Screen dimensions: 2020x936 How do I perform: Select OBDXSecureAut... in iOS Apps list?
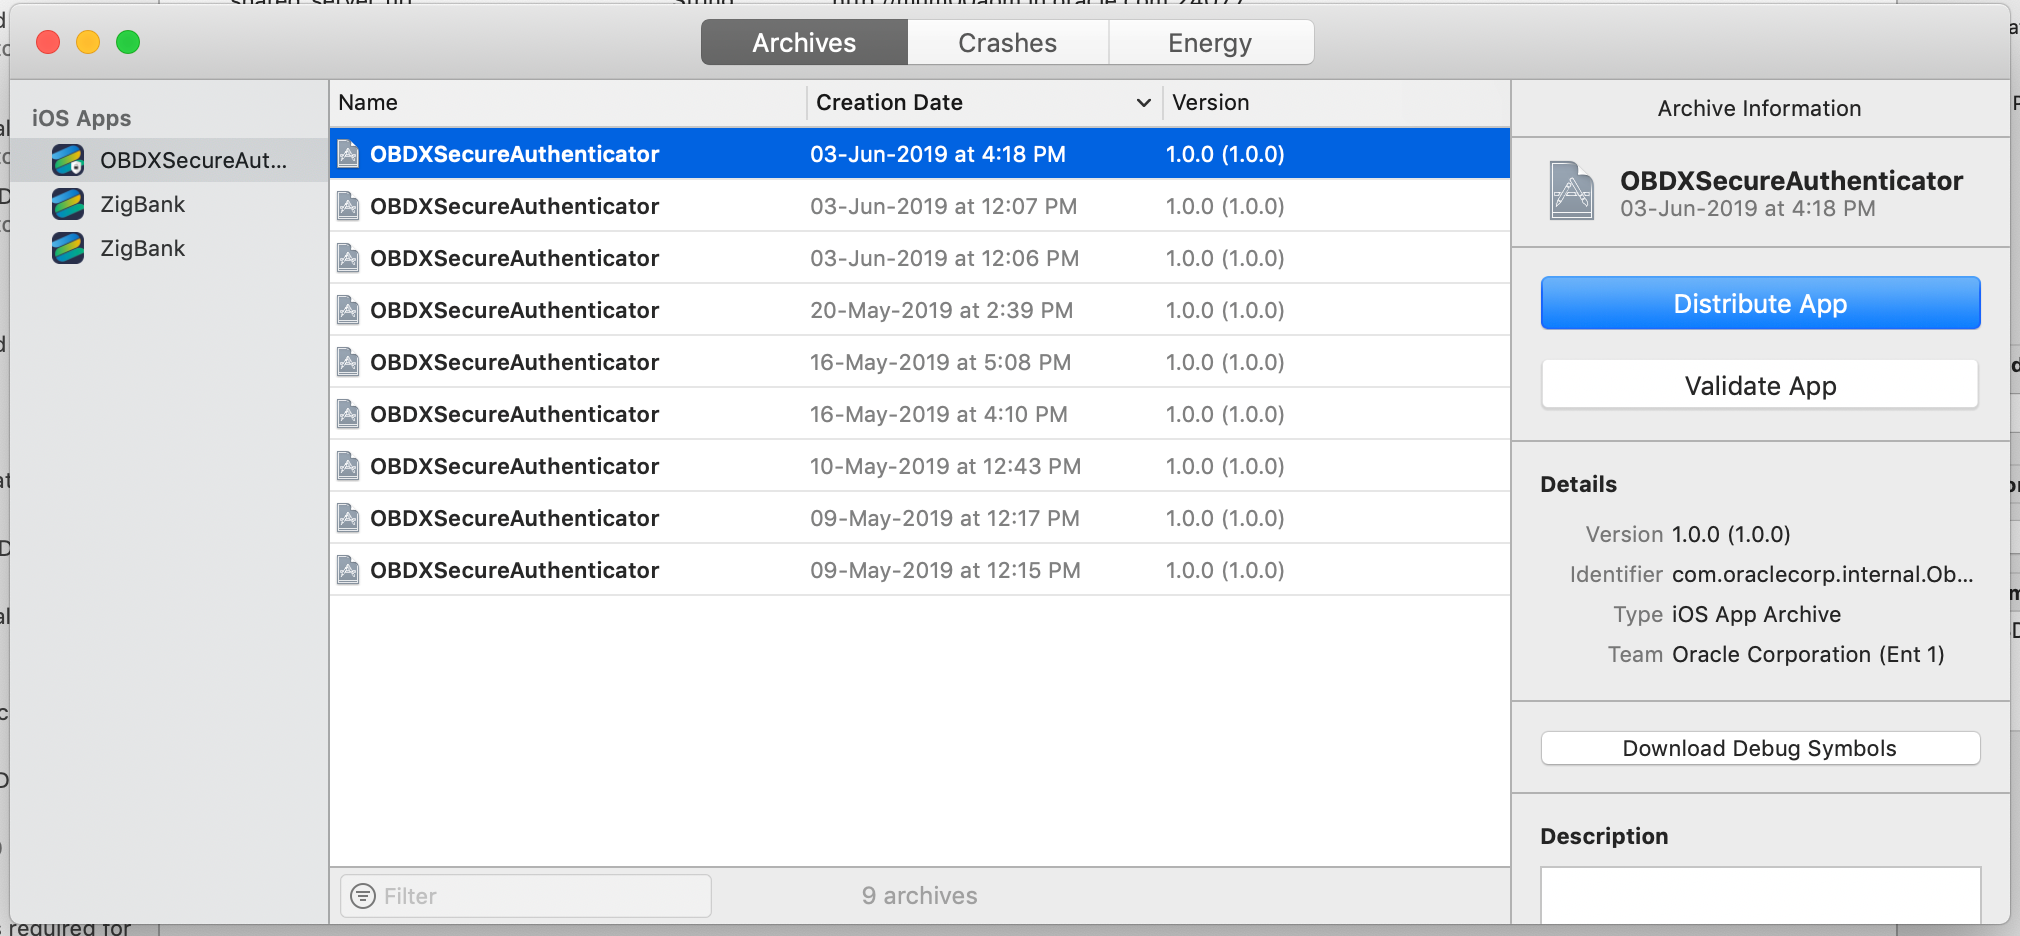170,160
